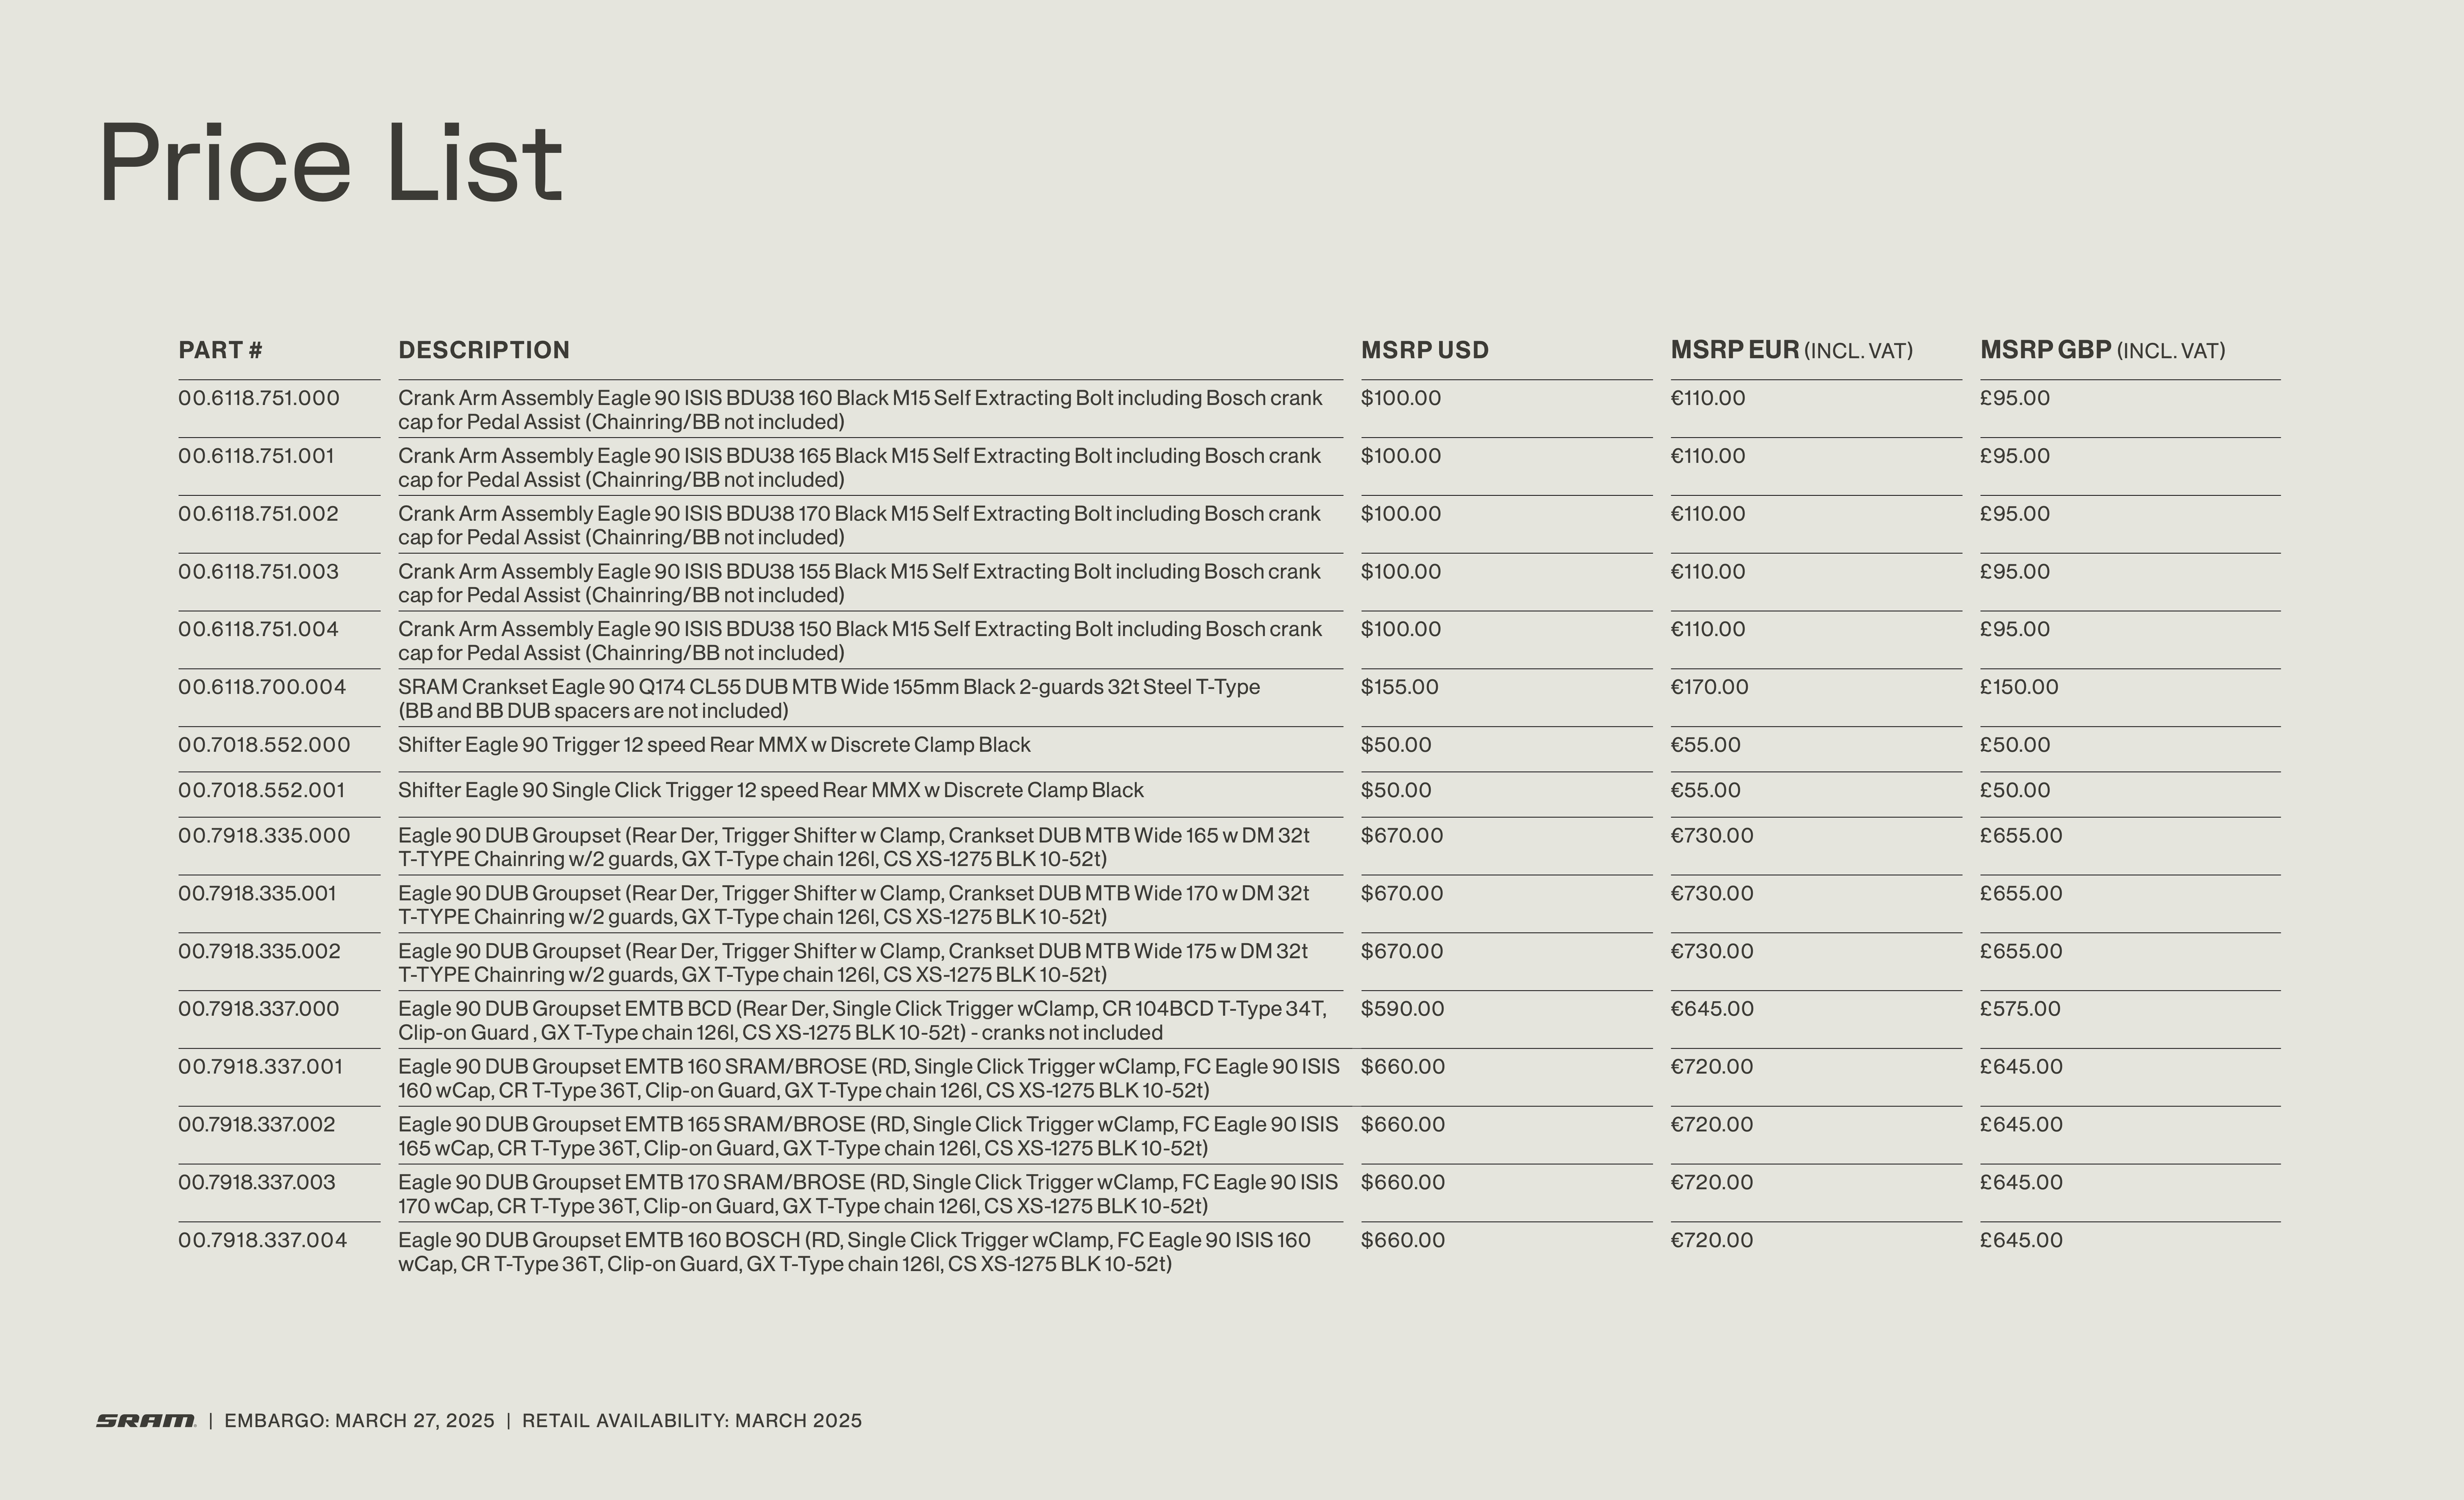Select part number 00.7918.337.003
This screenshot has width=2464, height=1500.
[x=257, y=1182]
